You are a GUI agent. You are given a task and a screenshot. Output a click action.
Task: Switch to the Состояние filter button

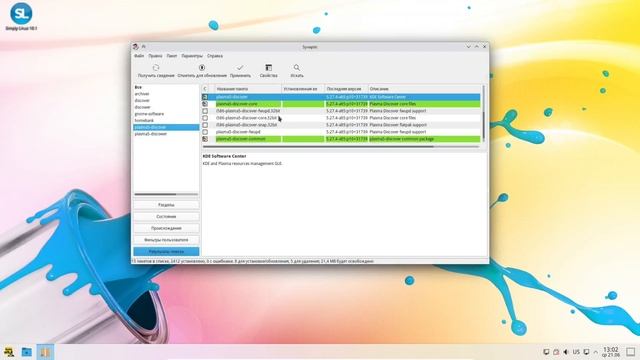click(x=166, y=217)
